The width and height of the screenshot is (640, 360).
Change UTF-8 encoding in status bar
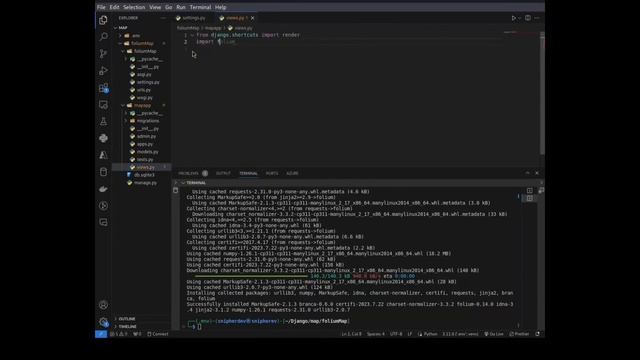tap(396, 334)
